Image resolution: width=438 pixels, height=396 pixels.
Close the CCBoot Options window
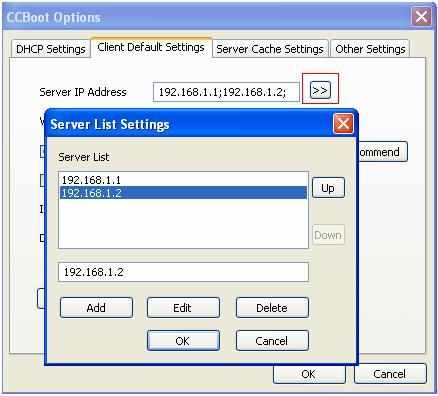(x=421, y=16)
